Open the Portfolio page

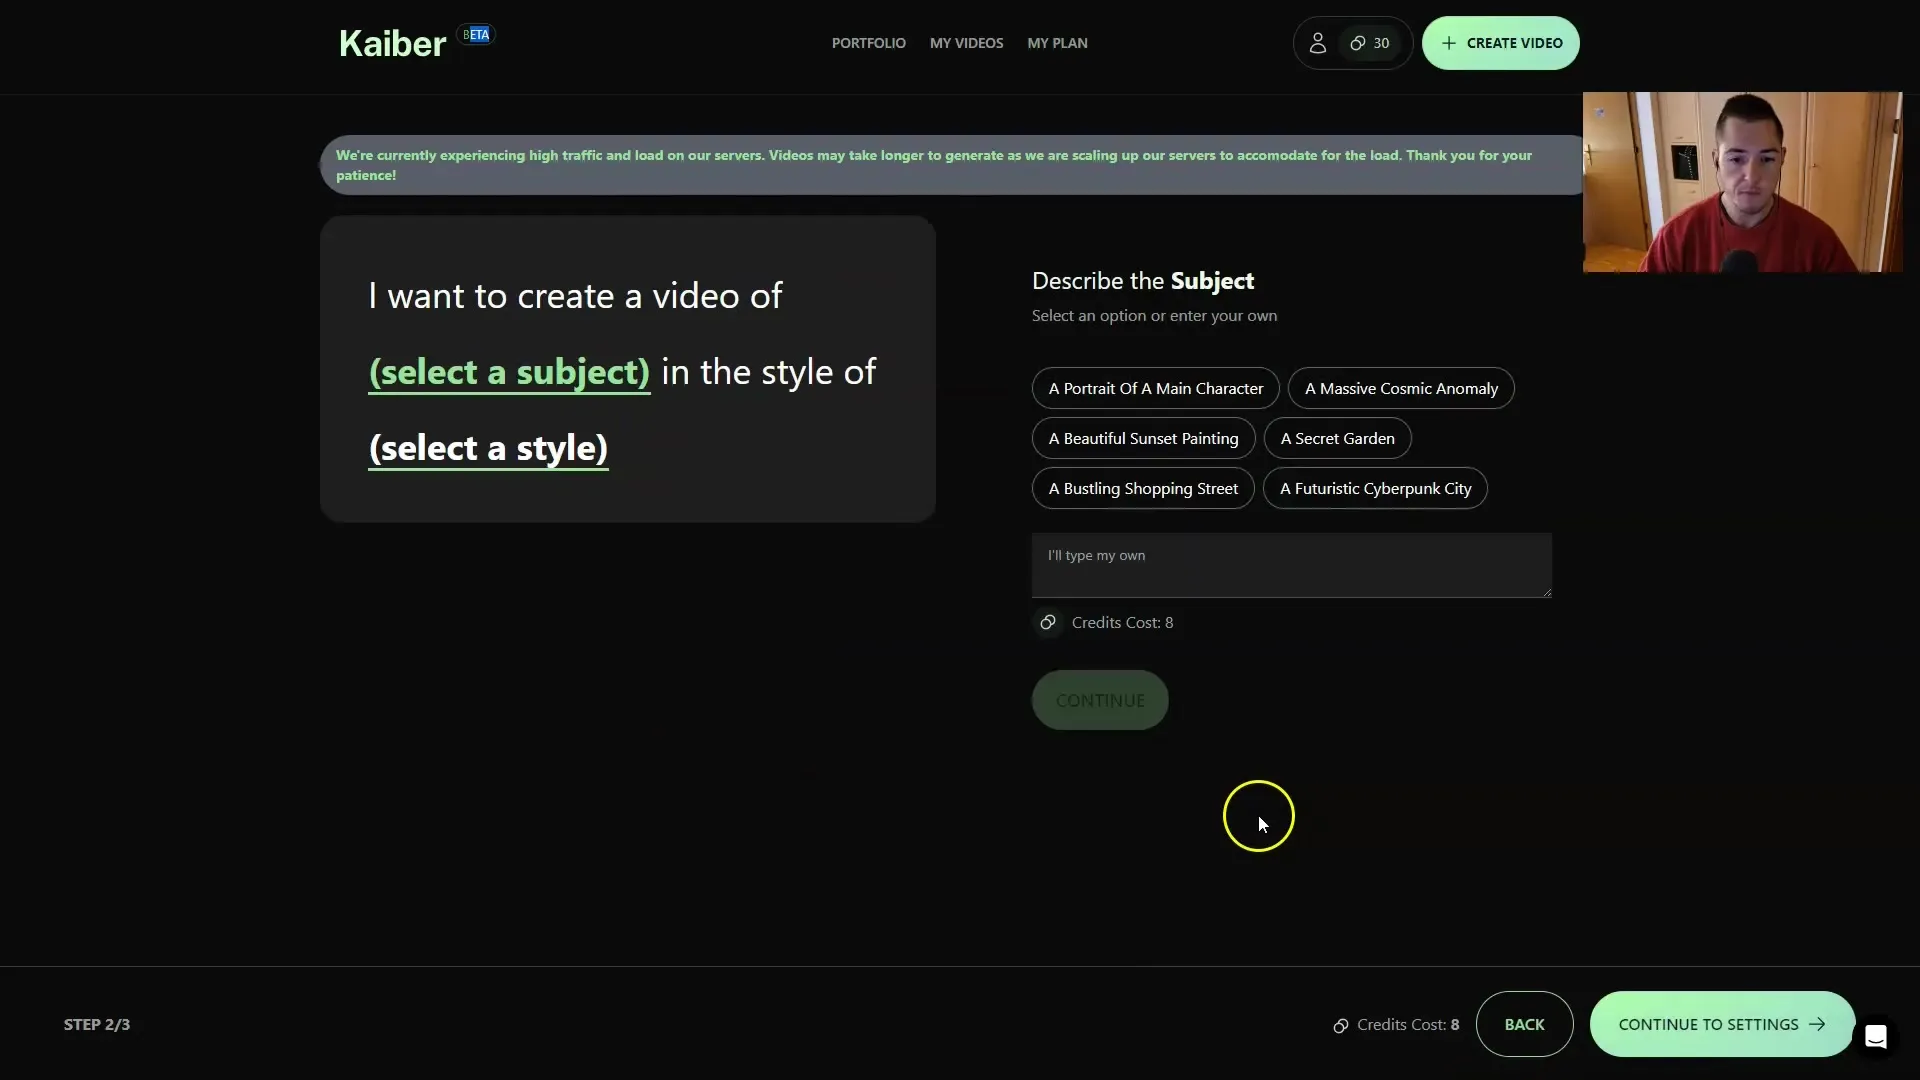click(868, 43)
